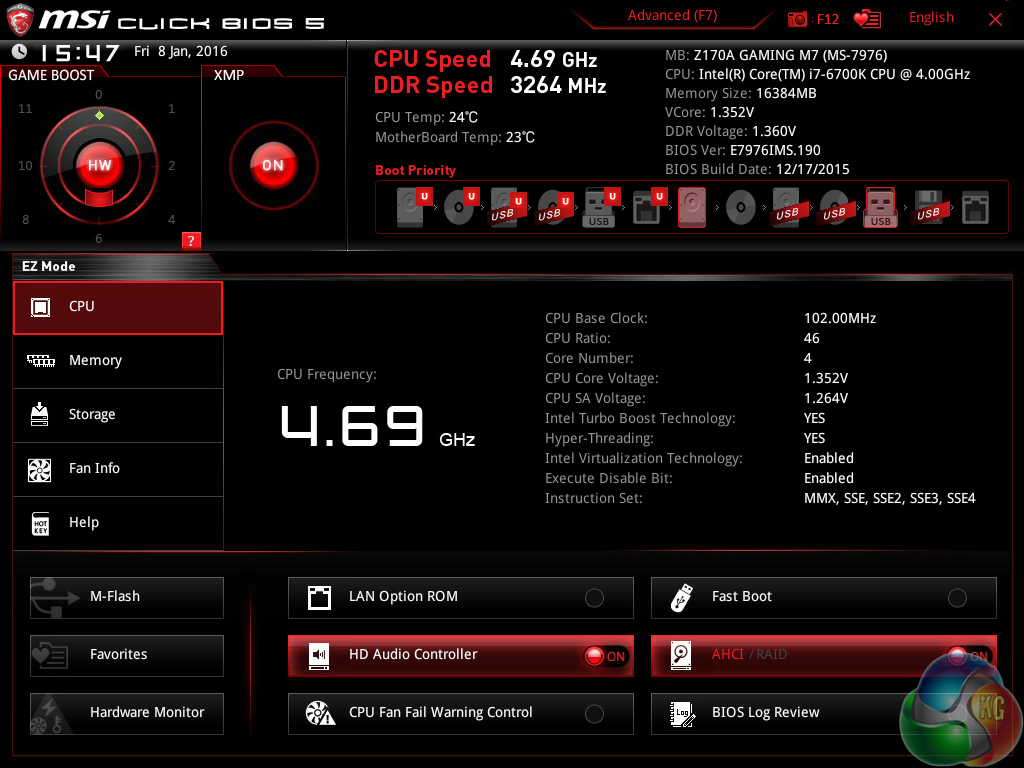Select the network boot device with U badge
The image size is (1024, 768).
click(648, 207)
